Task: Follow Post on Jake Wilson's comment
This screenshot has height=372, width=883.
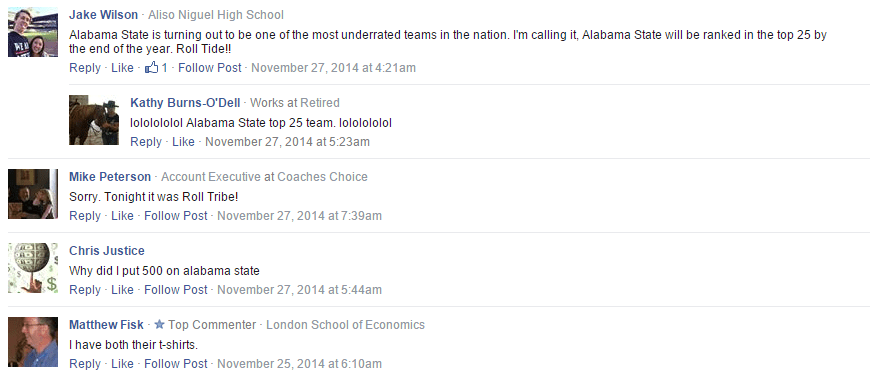Action: [x=209, y=68]
